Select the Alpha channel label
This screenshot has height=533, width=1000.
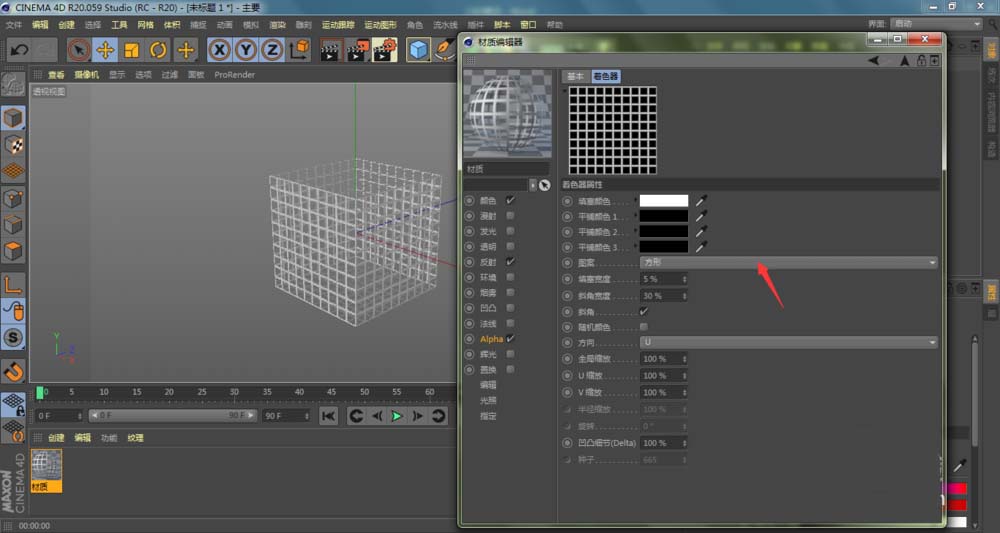coord(492,339)
